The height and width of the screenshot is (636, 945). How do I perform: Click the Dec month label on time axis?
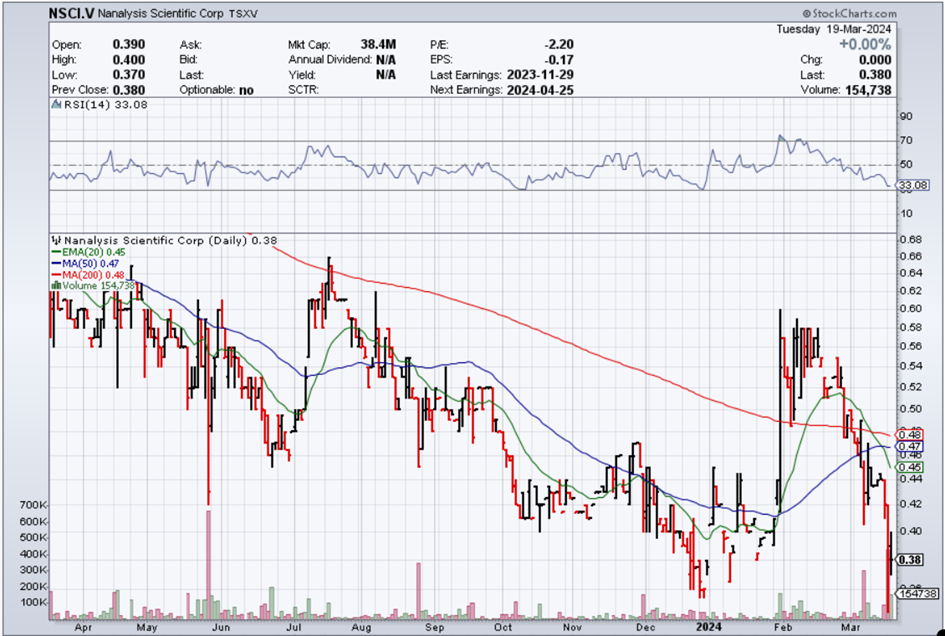coord(645,627)
